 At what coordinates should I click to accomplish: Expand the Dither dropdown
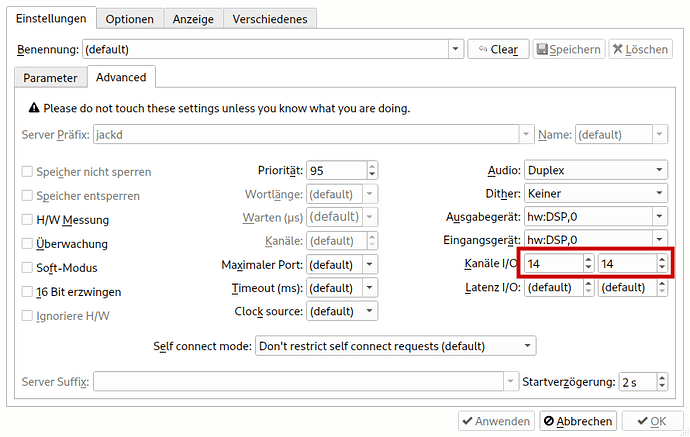click(x=596, y=193)
